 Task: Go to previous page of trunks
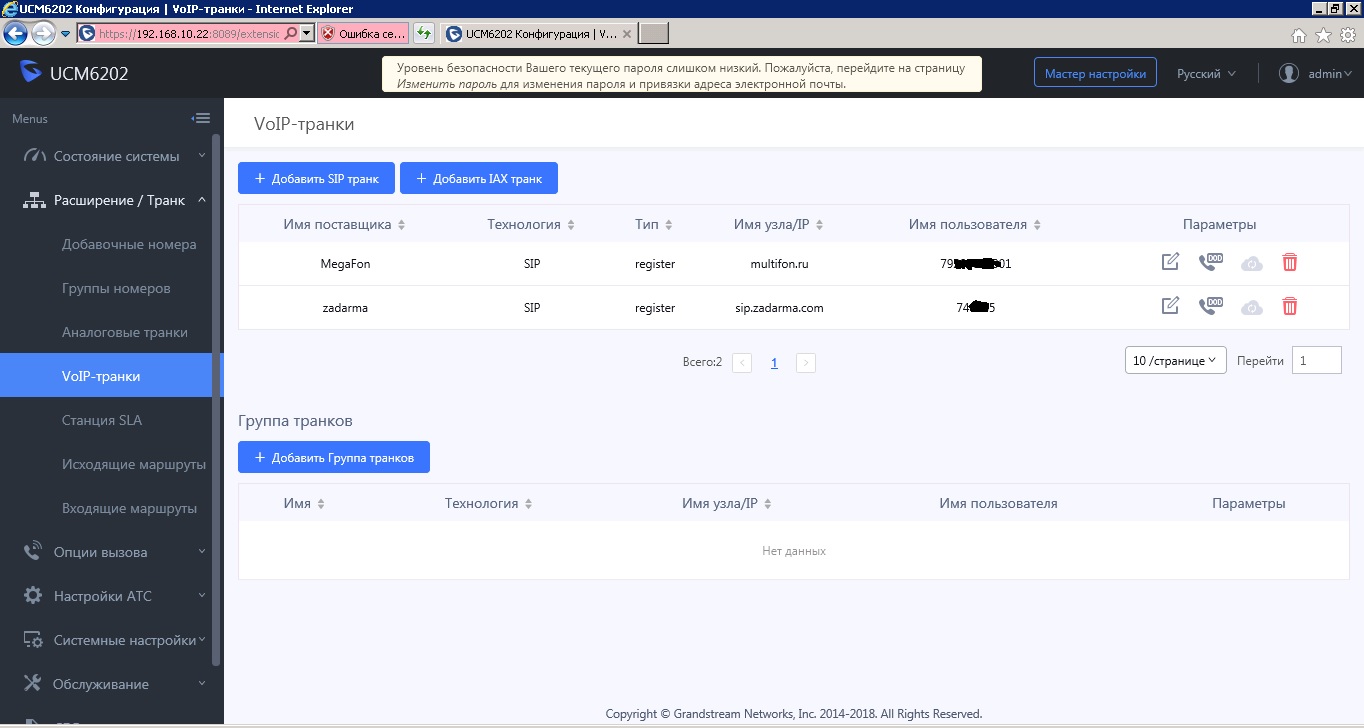(742, 363)
